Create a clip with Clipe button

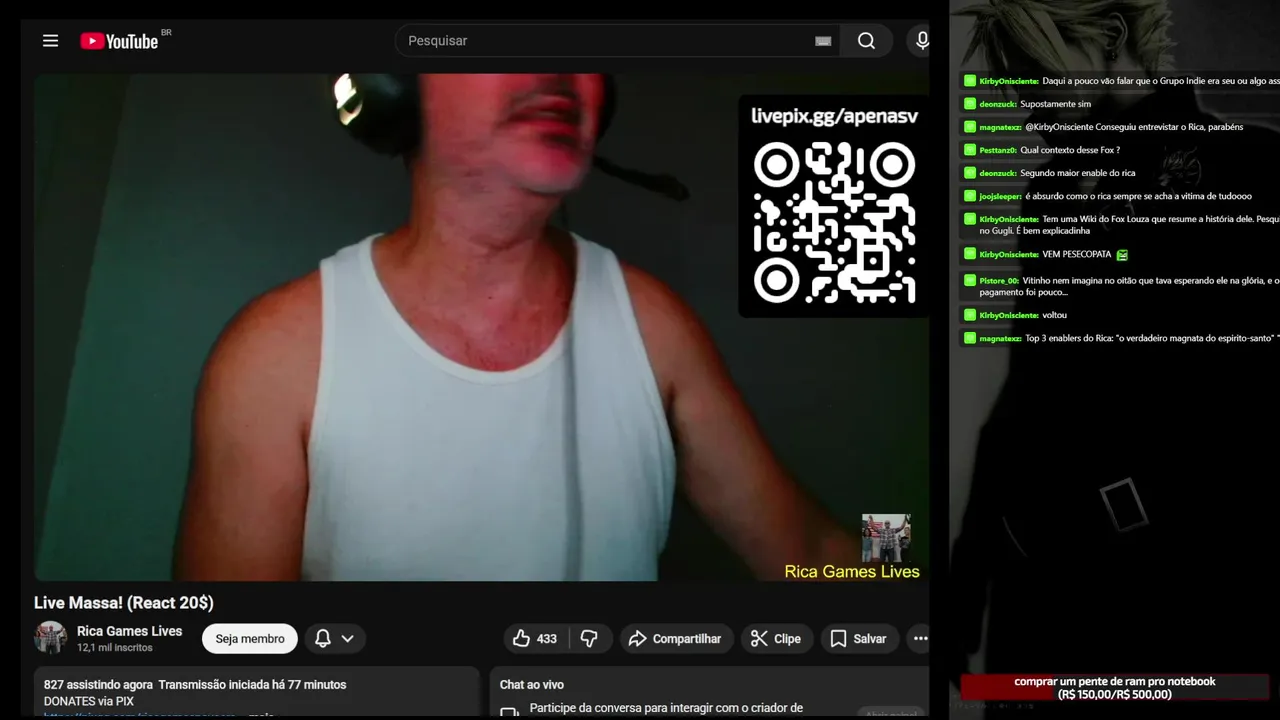[776, 638]
